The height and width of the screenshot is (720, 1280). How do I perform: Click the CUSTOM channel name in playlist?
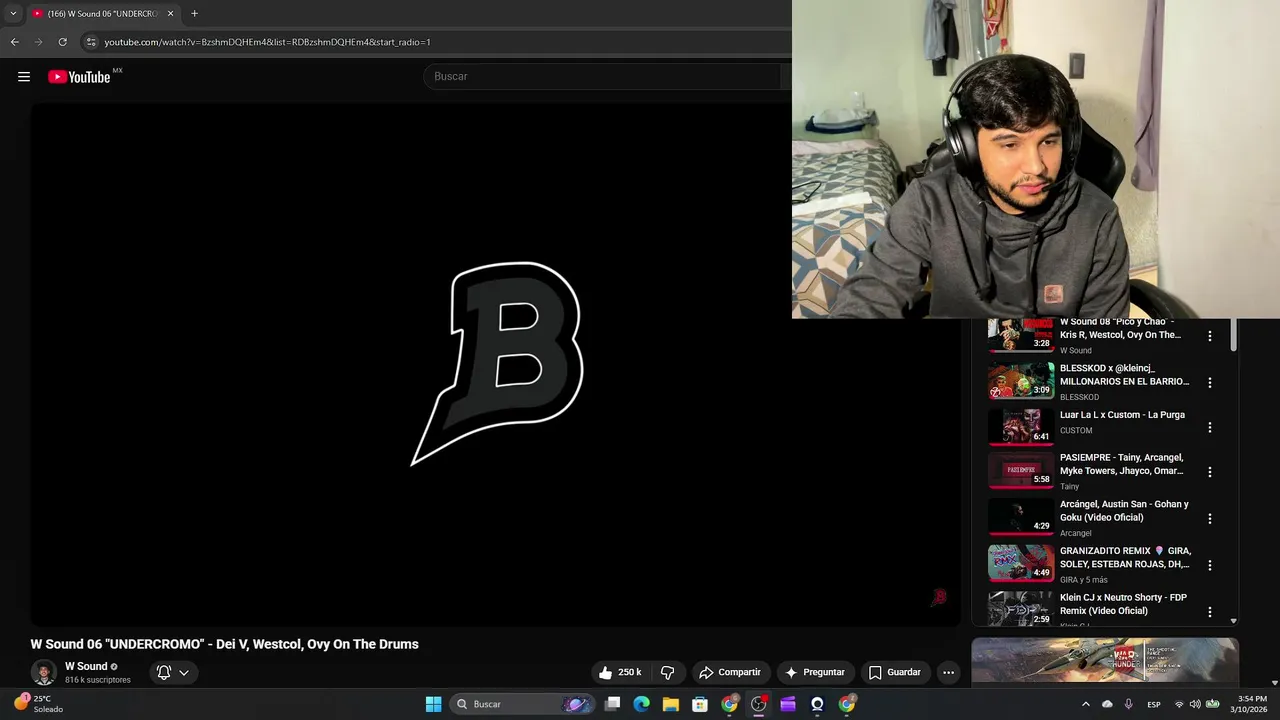[x=1076, y=431]
